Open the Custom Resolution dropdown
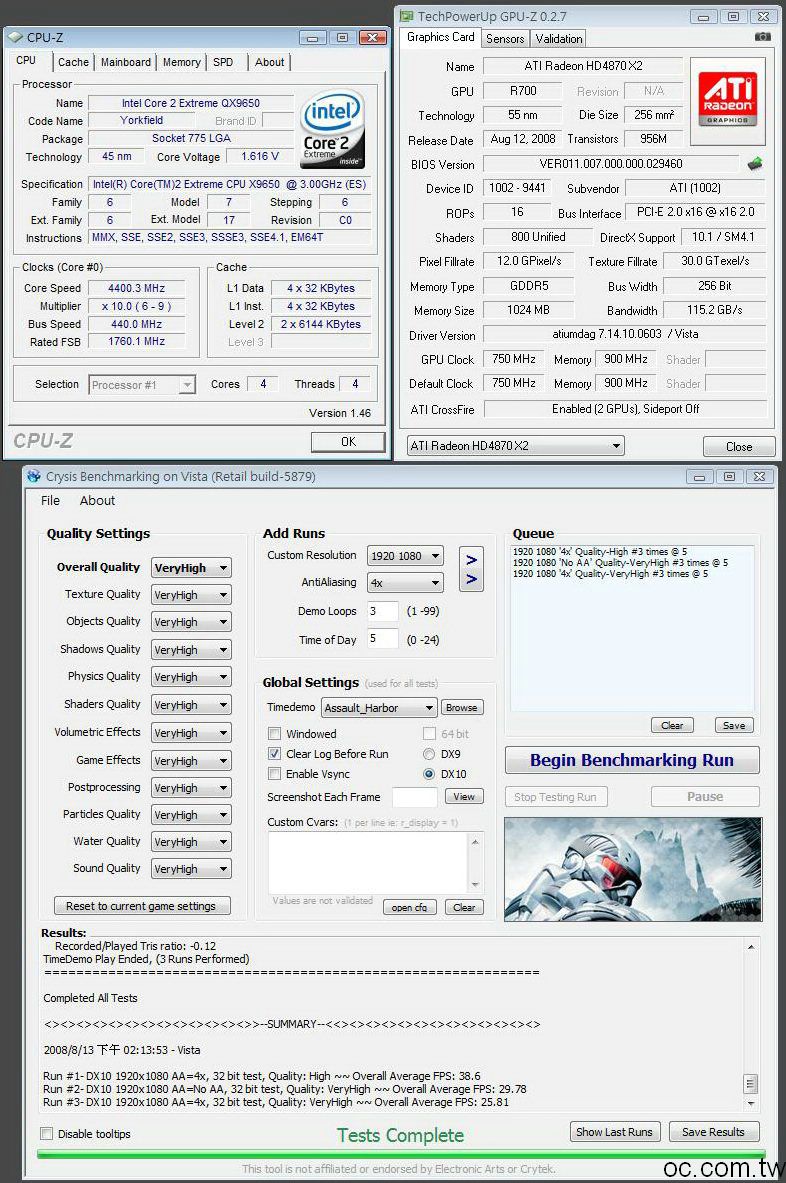The height and width of the screenshot is (1183, 786). [405, 556]
